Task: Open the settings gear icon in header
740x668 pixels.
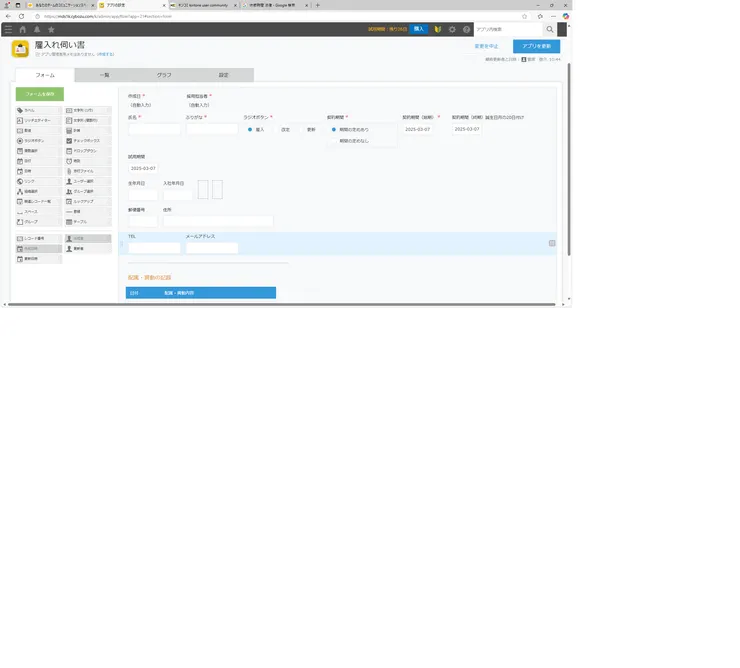Action: (452, 29)
